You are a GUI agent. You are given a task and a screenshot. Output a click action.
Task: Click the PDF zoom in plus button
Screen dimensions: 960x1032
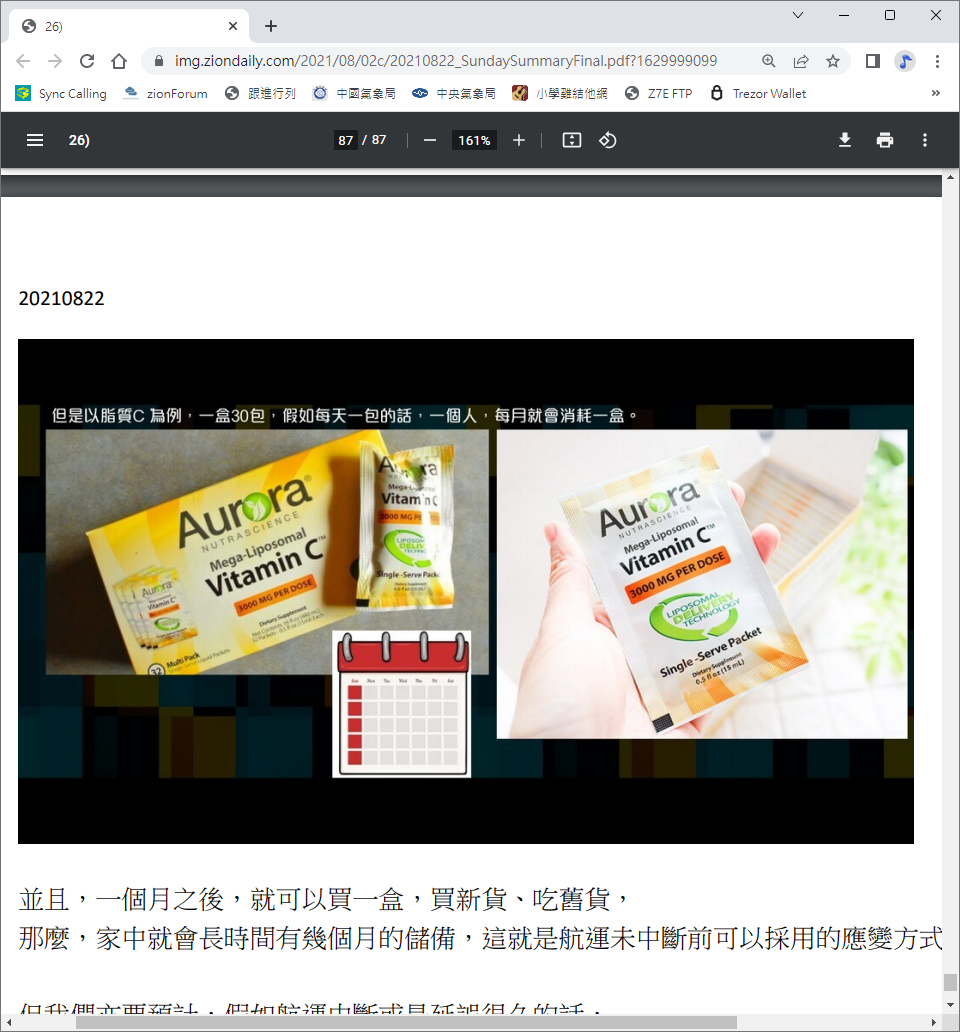coord(518,140)
